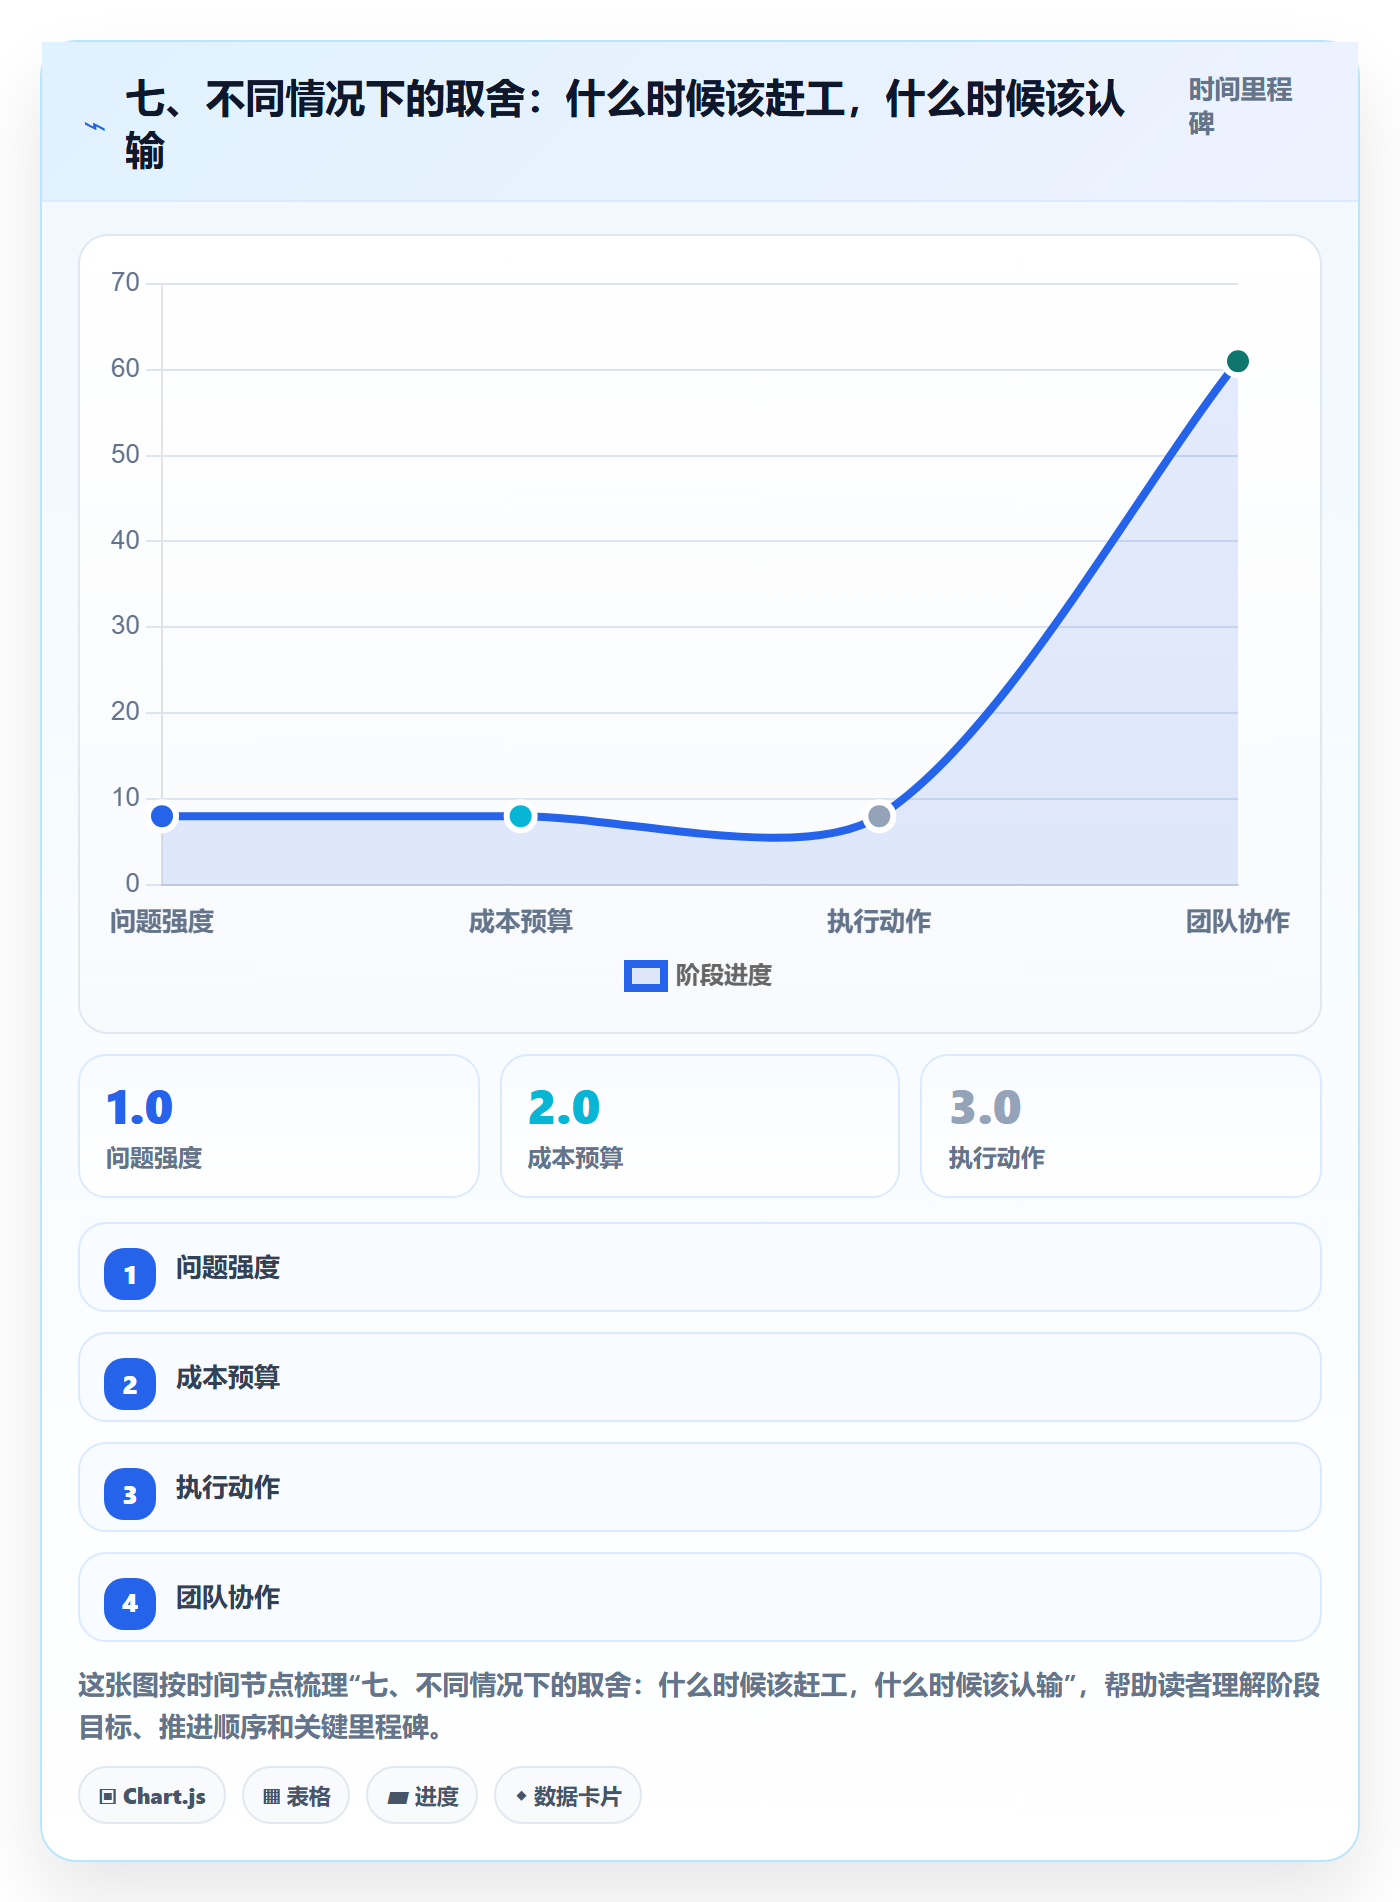1400x1902 pixels.
Task: Click the 3.0 执行动作 data card
Action: pyautogui.click(x=1121, y=1126)
